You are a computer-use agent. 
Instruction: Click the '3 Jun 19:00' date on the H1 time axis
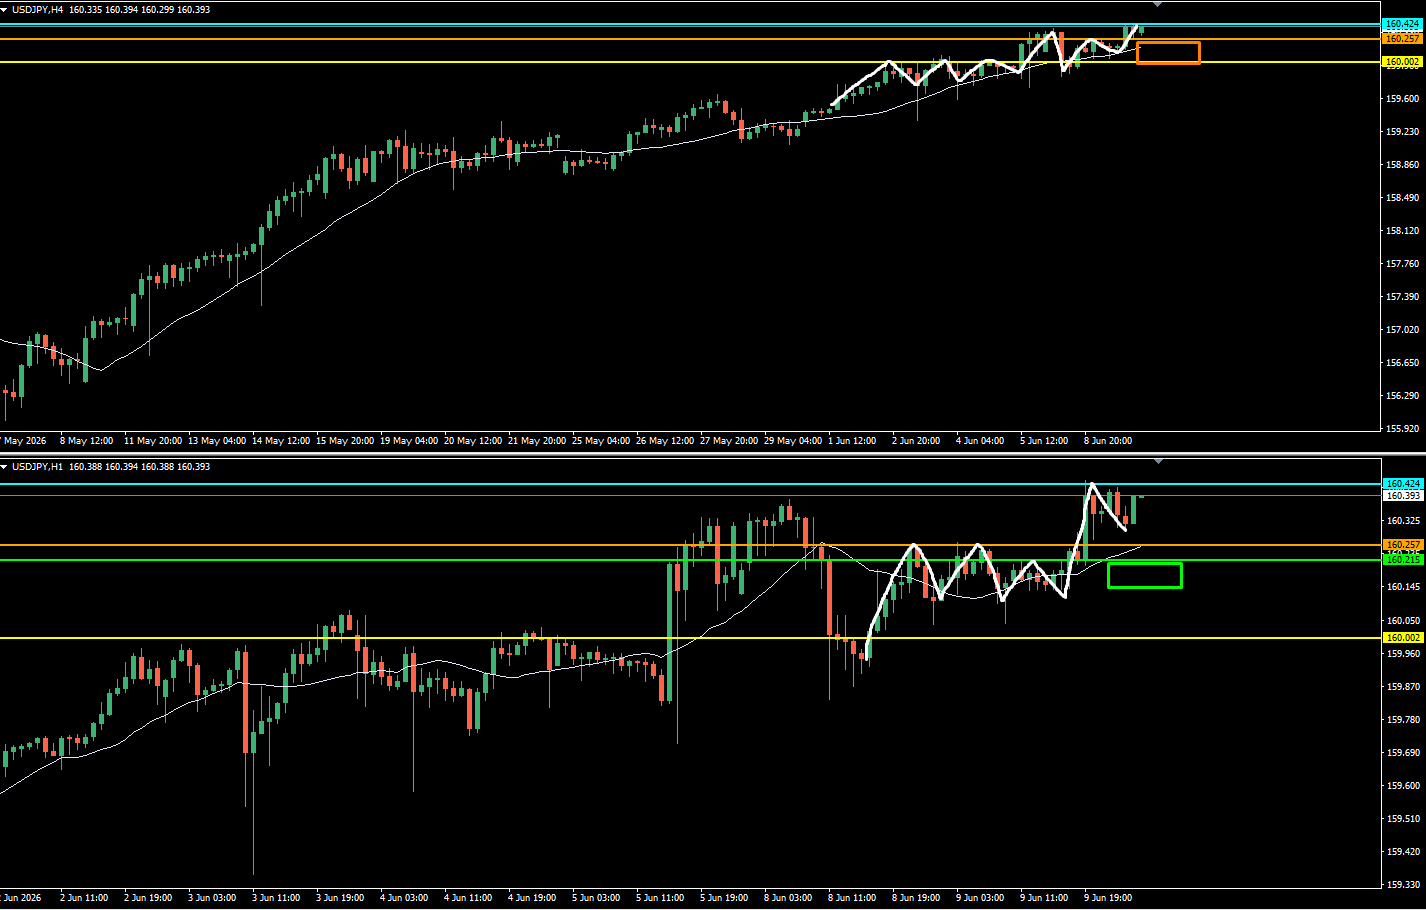(x=340, y=898)
